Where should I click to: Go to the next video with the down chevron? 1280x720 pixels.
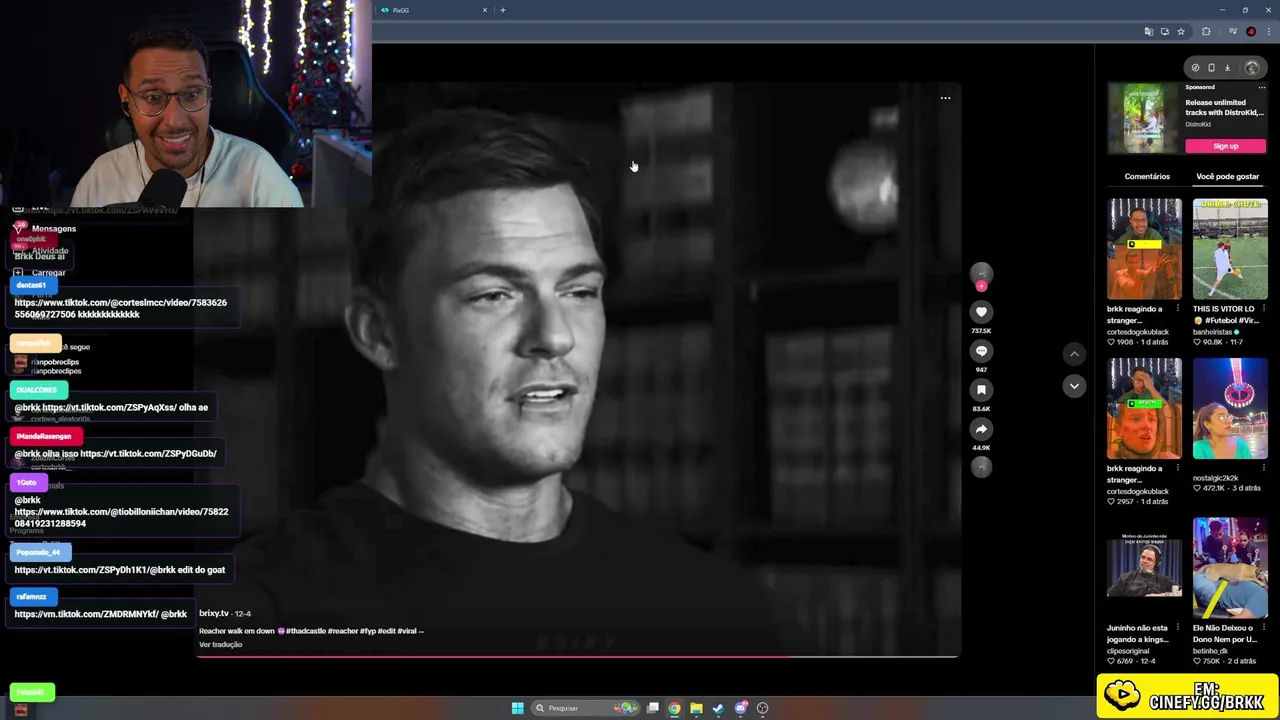tap(1074, 386)
